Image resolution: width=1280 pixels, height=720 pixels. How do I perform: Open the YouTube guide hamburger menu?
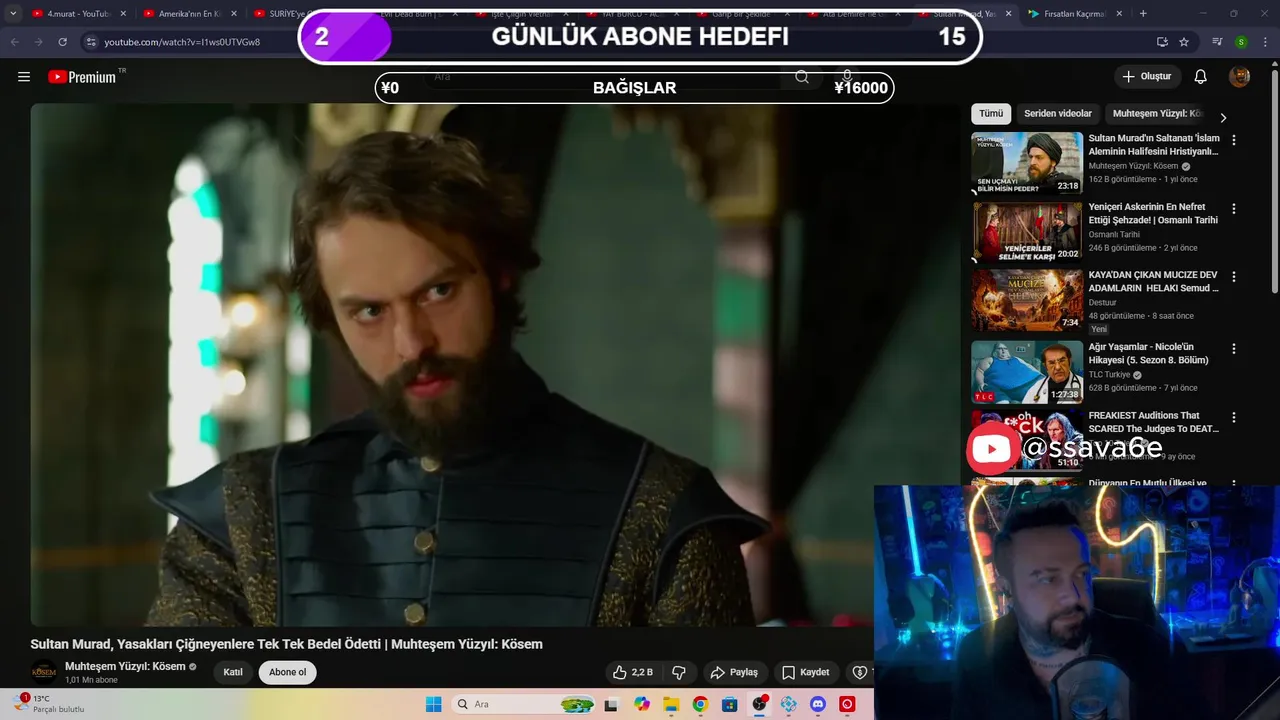coord(24,77)
